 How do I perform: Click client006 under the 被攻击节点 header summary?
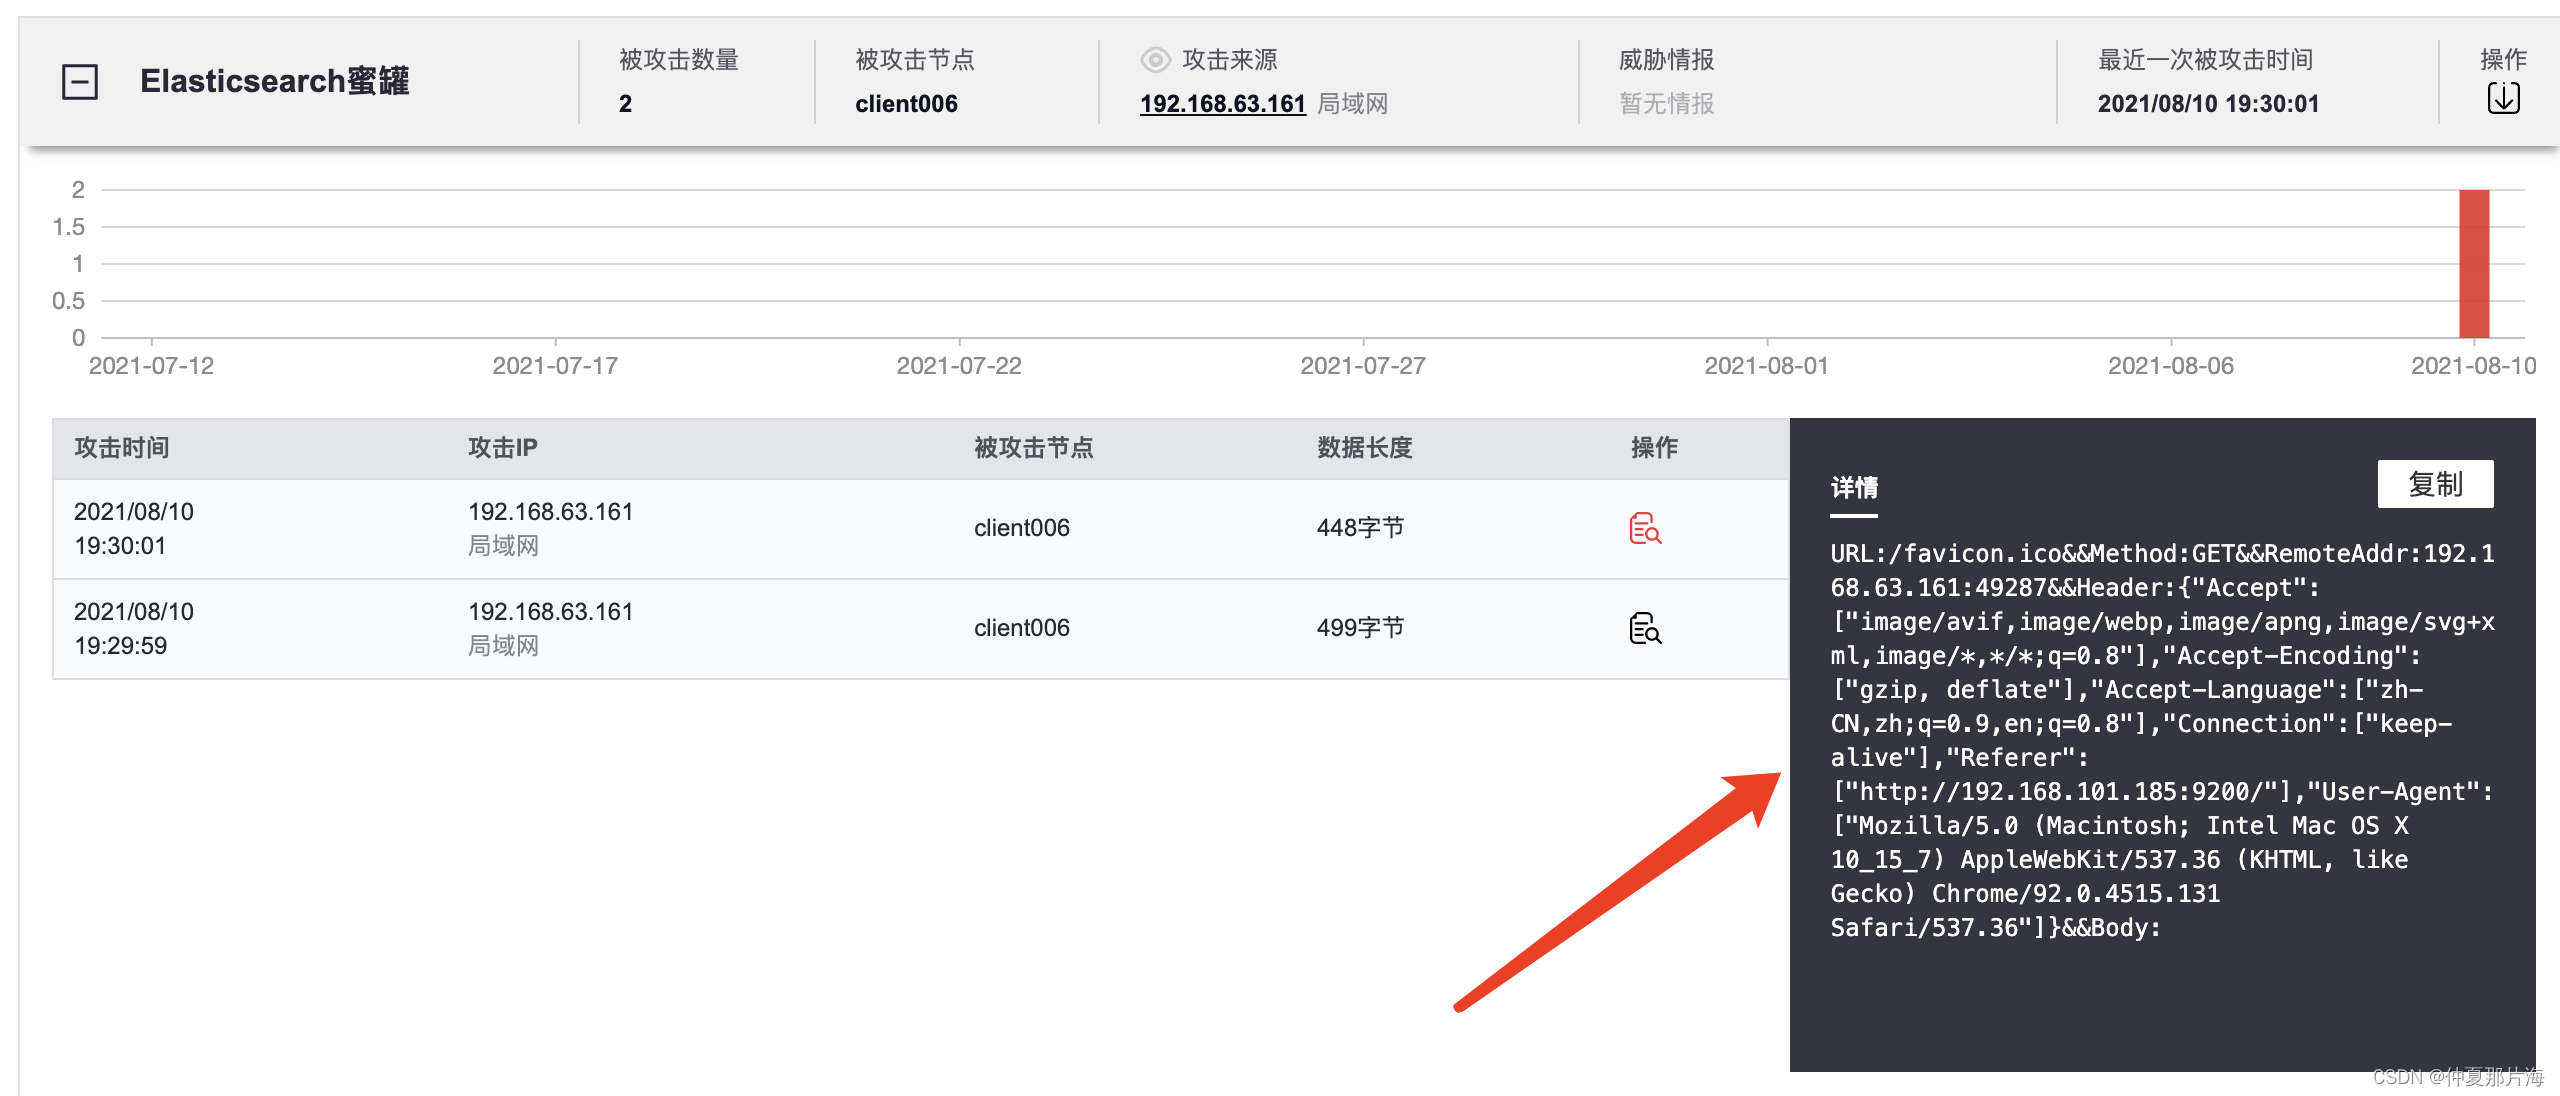[x=906, y=104]
